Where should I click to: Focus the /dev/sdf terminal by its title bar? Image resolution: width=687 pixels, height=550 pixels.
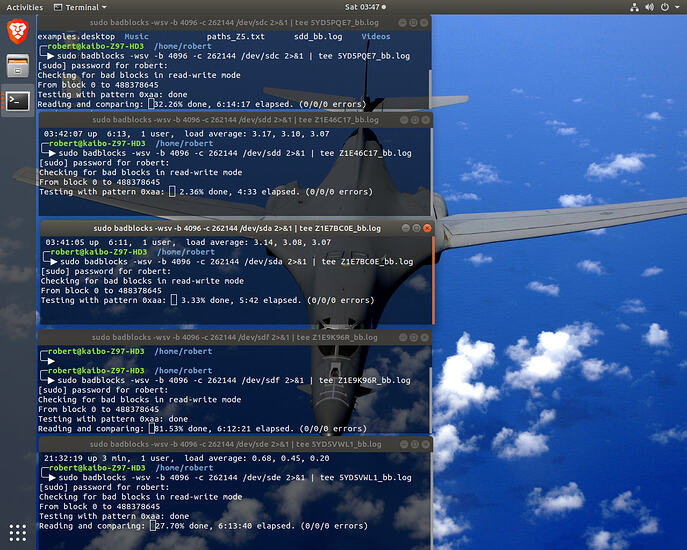(x=234, y=337)
